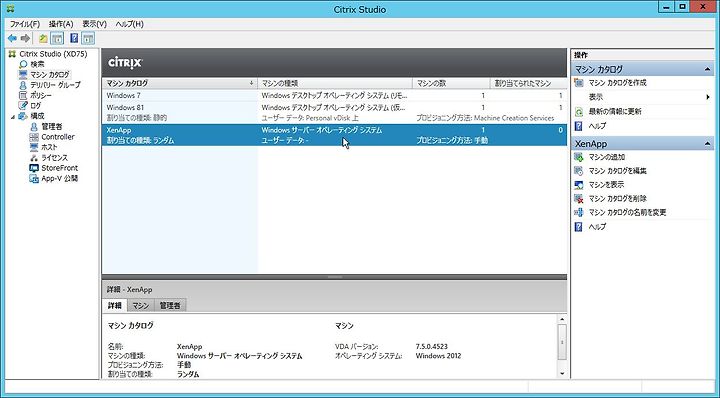This screenshot has width=720, height=398.
Task: Expand the 表示 submenu arrow
Action: pos(708,97)
